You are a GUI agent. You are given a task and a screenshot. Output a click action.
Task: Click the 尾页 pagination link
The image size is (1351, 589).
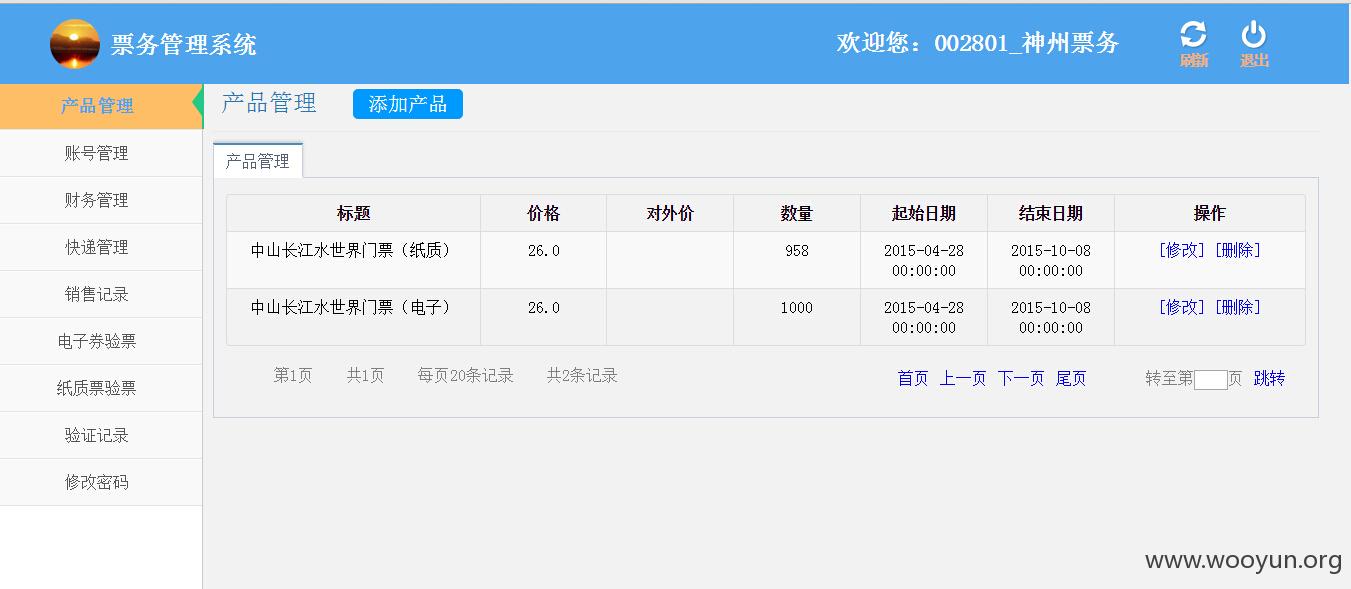[1071, 378]
